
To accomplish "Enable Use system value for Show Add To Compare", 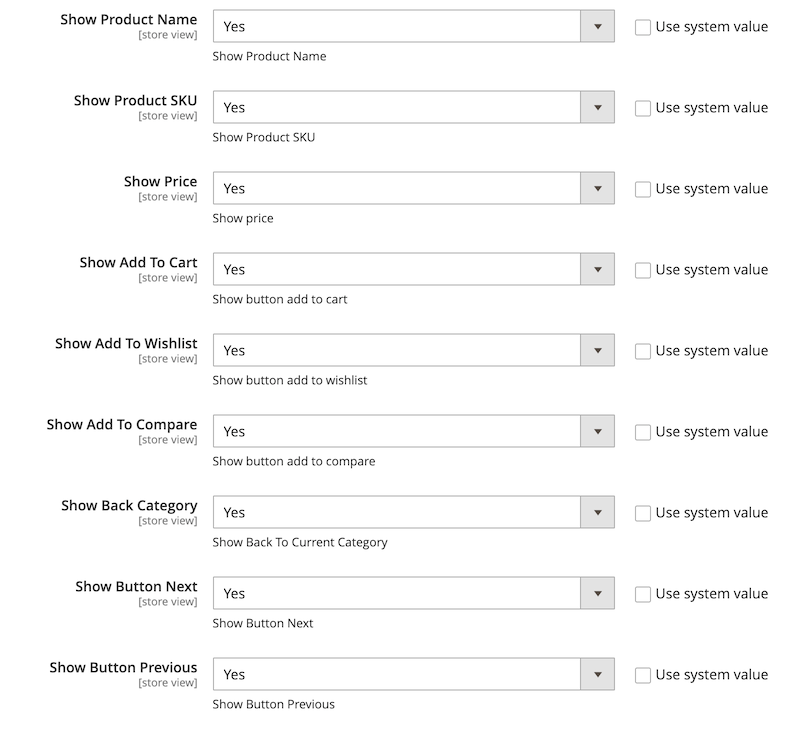I will coord(643,432).
